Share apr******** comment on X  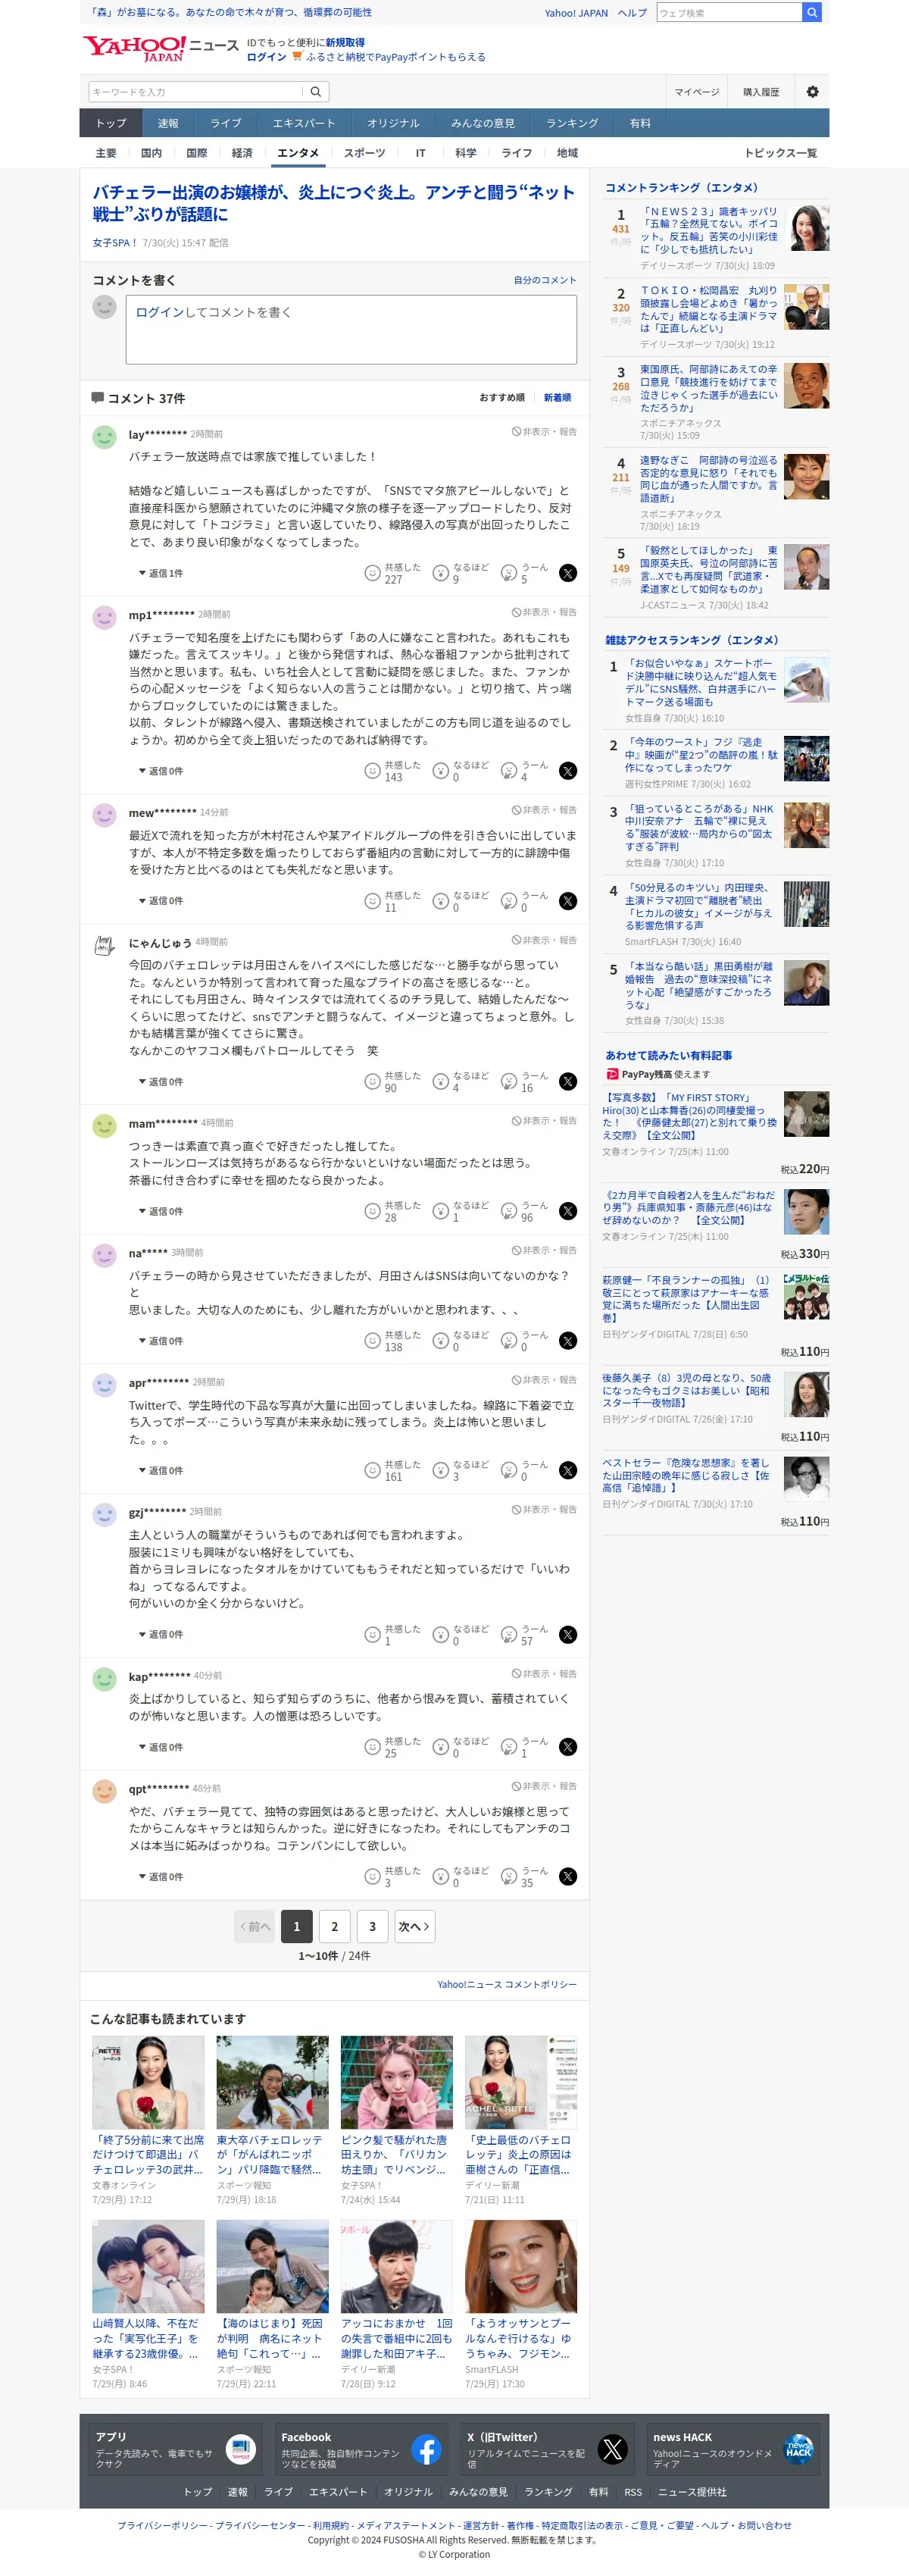click(x=568, y=1470)
